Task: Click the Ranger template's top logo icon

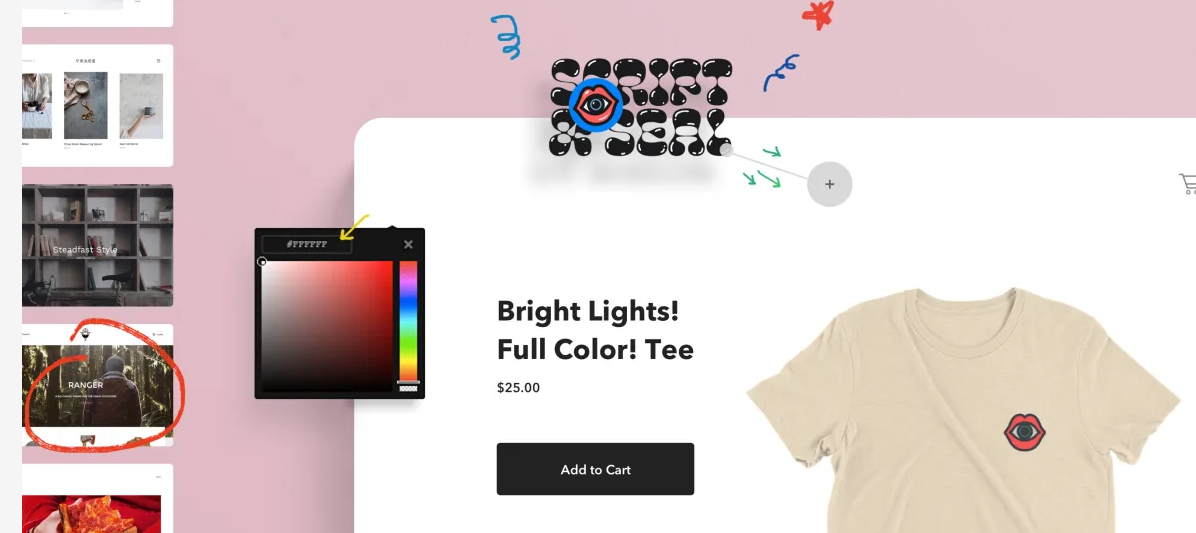Action: pos(85,334)
